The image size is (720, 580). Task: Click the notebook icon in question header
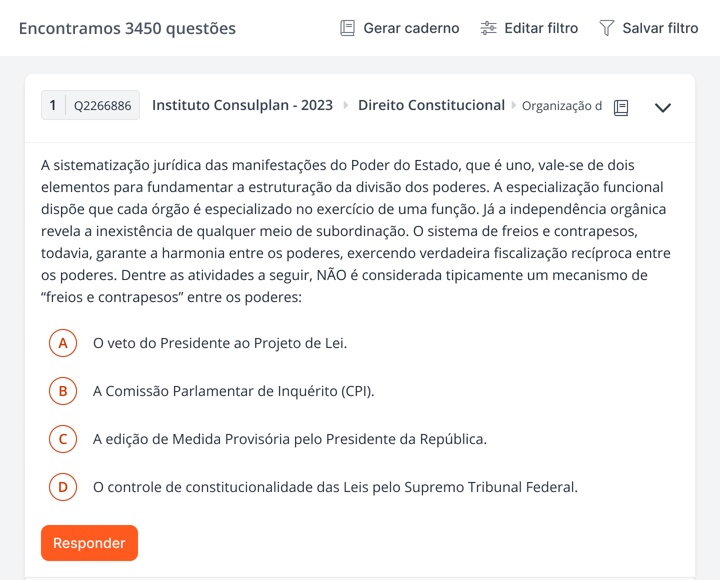(x=621, y=108)
